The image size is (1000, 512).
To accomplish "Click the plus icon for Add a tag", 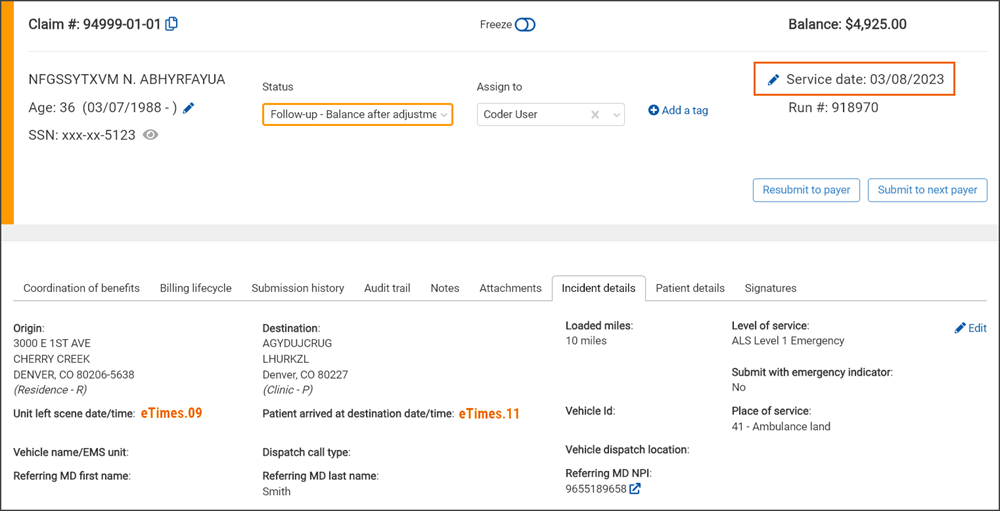I will (653, 110).
